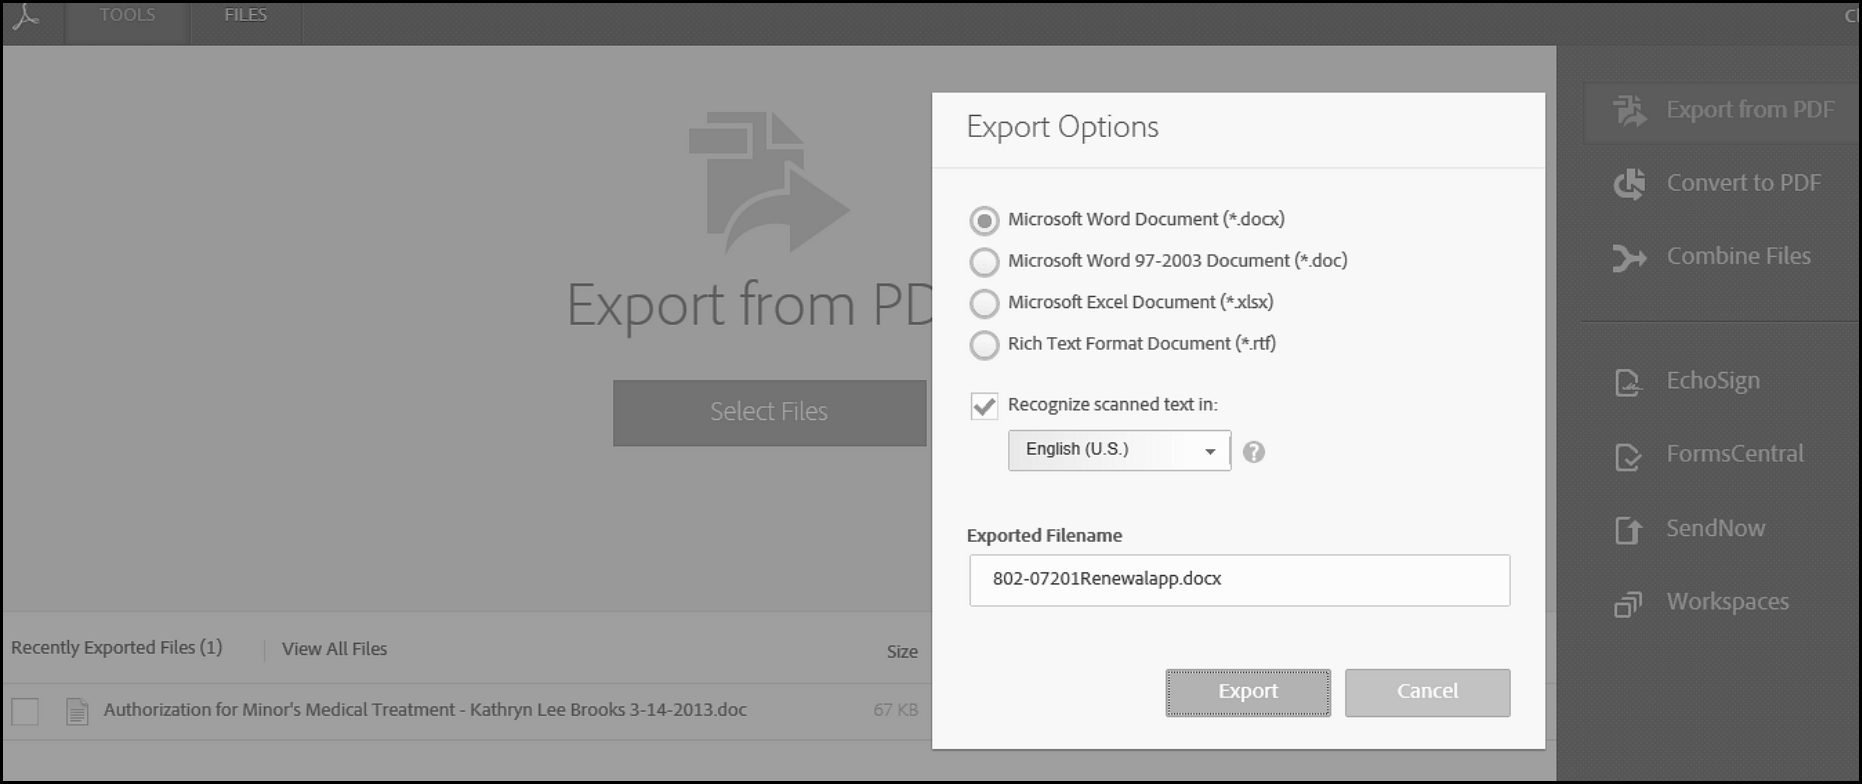Click the Acrobat logo icon
Viewport: 1862px width, 784px height.
(26, 16)
